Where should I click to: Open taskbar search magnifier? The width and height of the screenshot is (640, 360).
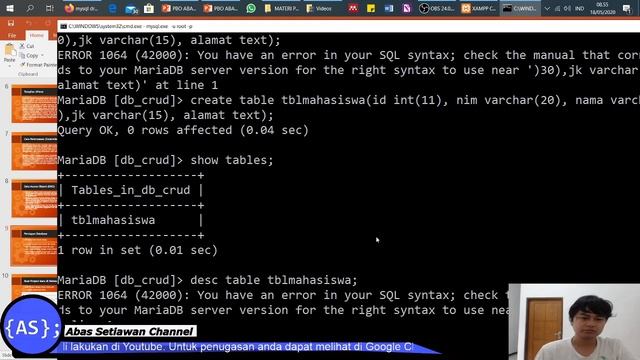click(x=30, y=8)
